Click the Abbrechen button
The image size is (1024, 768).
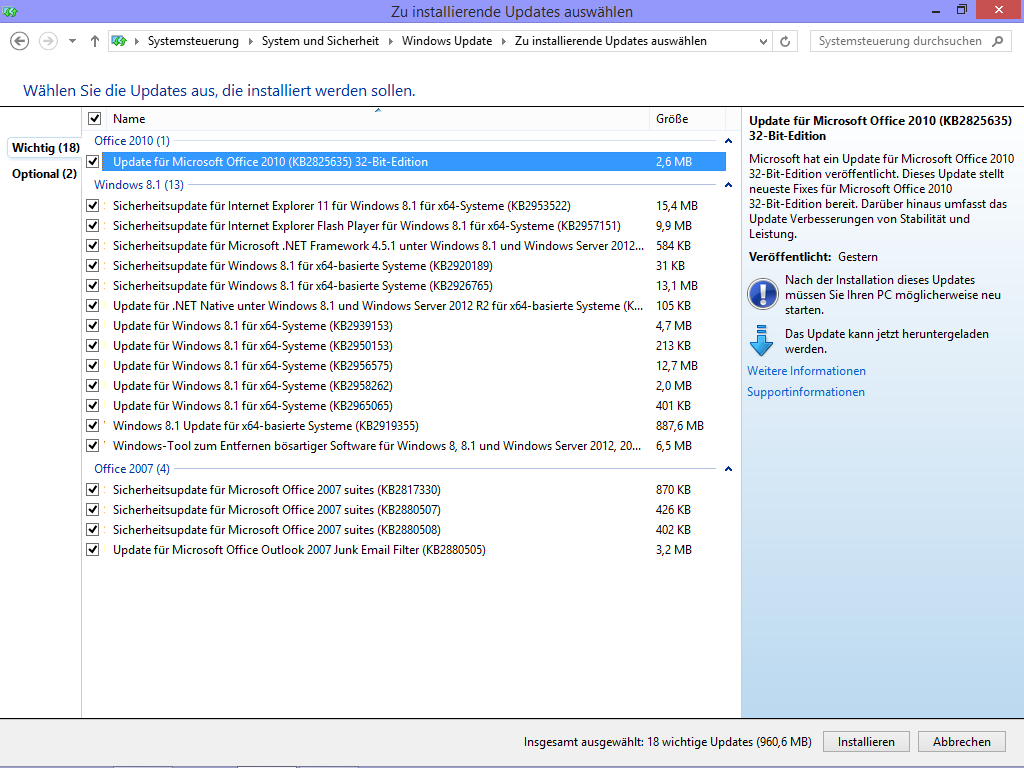[x=961, y=742]
